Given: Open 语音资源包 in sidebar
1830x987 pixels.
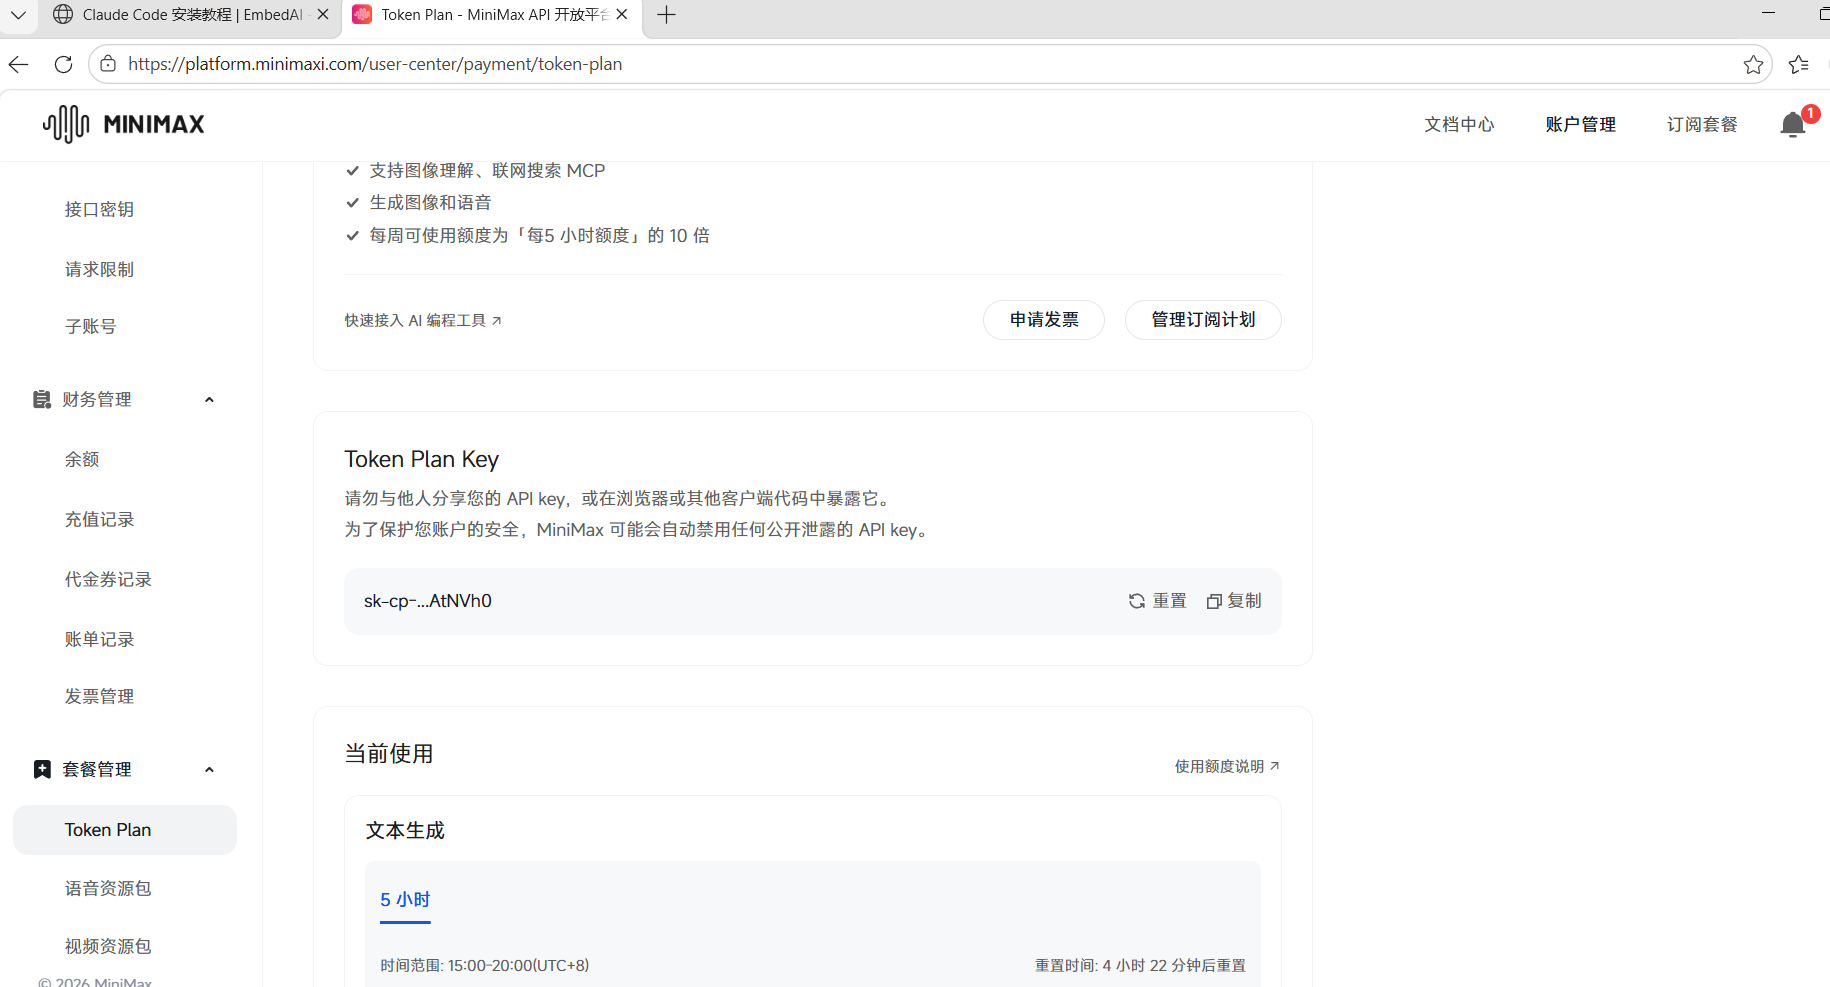Looking at the screenshot, I should (108, 888).
